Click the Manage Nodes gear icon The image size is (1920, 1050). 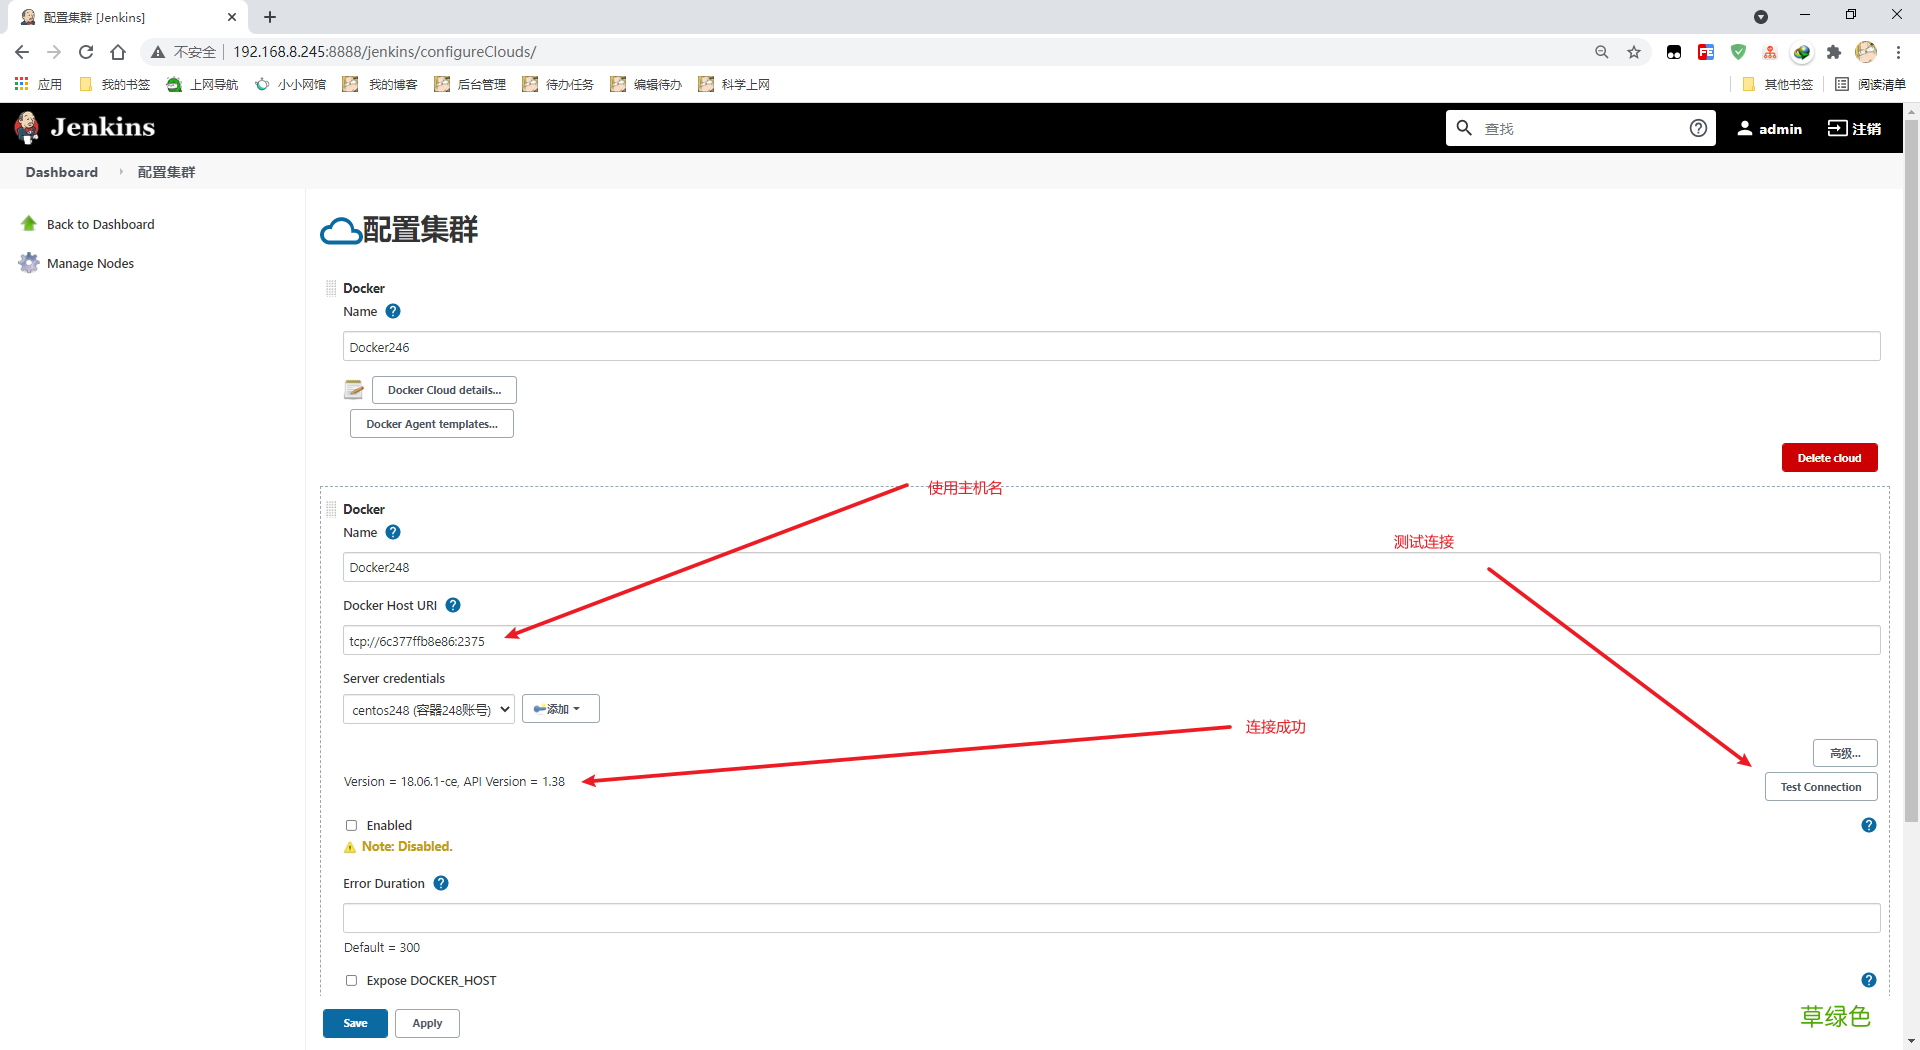29,262
